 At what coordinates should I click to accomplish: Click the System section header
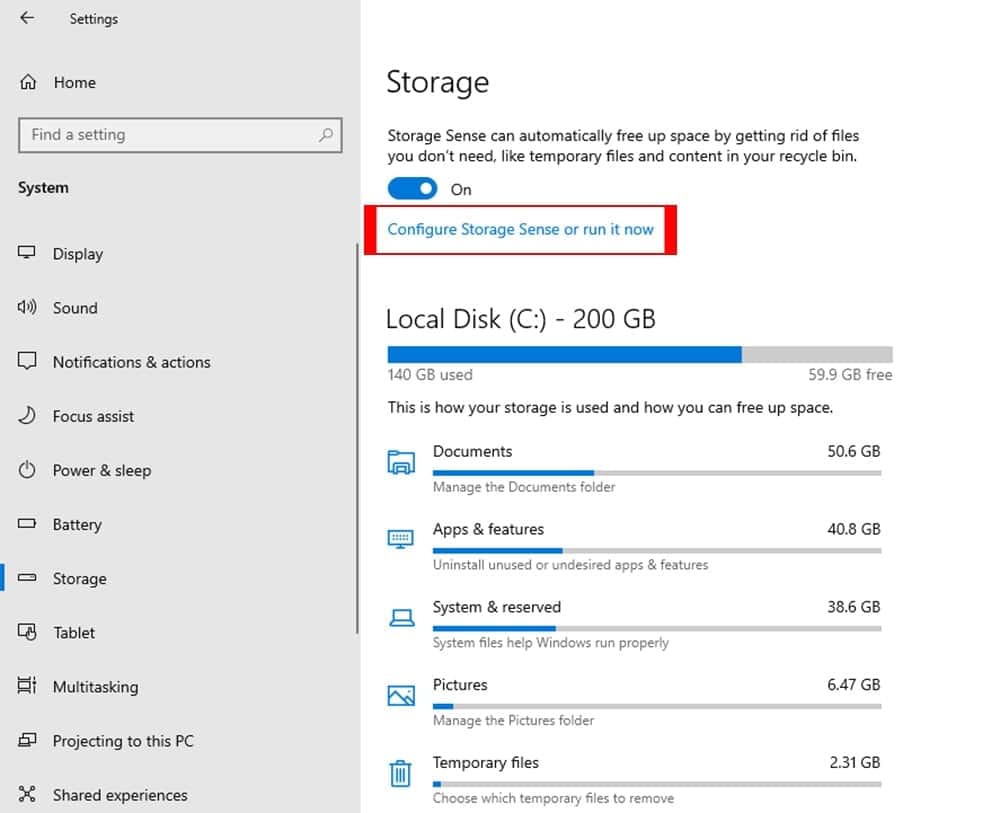43,188
